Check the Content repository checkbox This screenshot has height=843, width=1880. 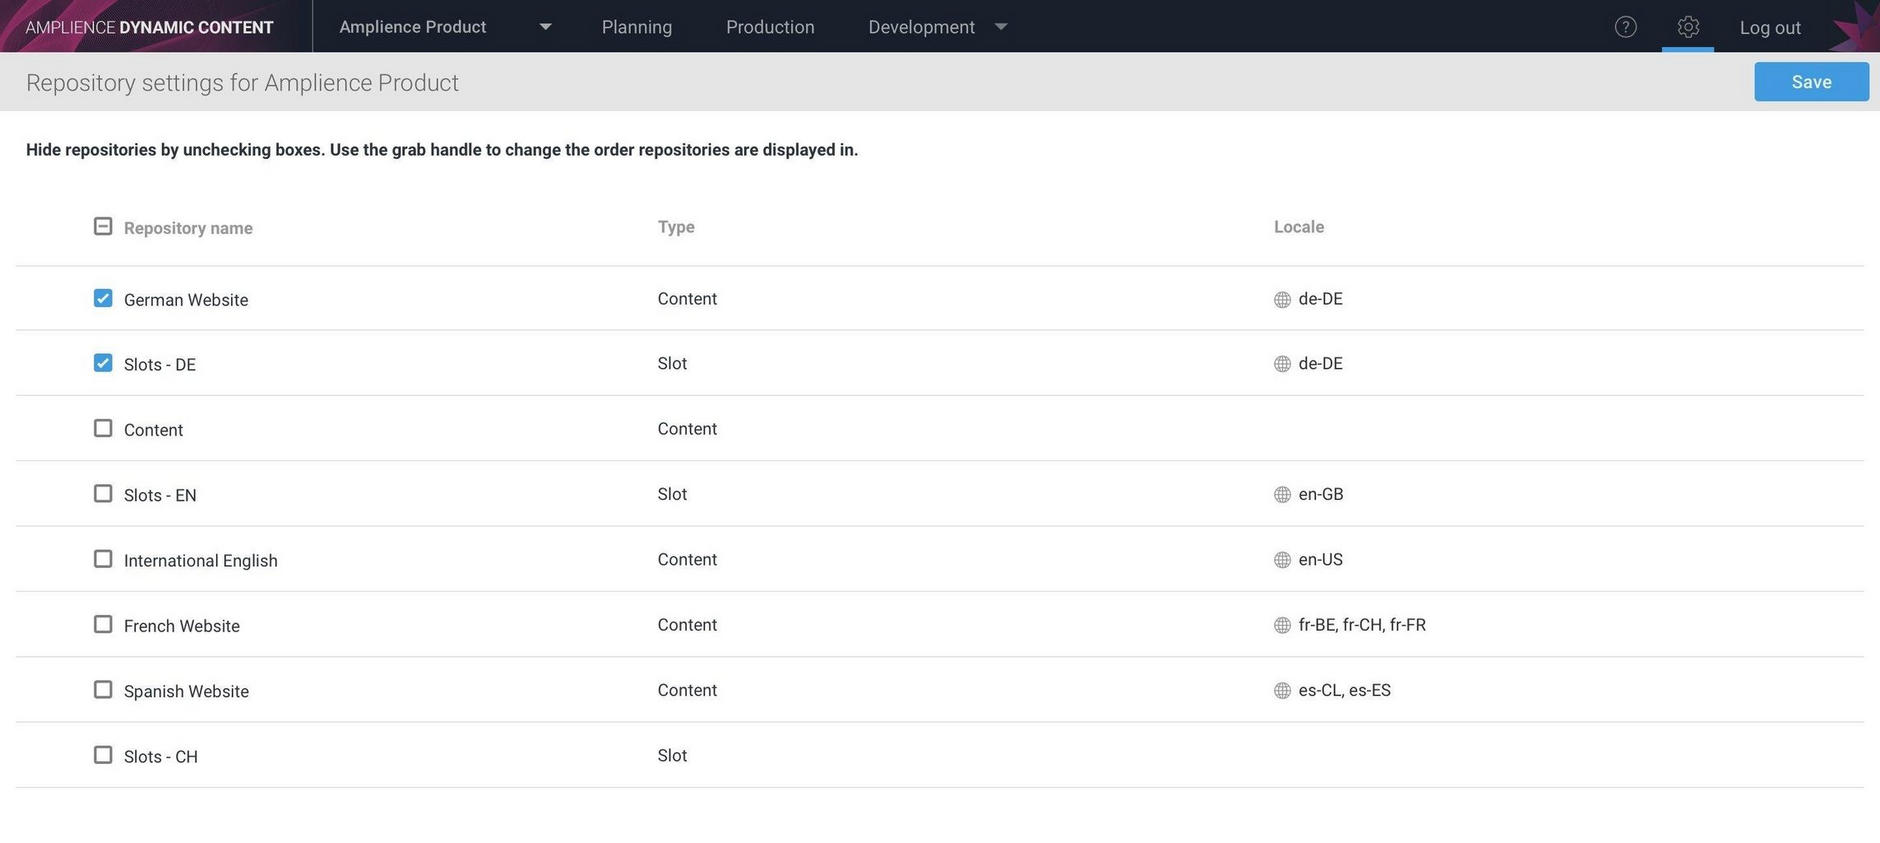pyautogui.click(x=103, y=428)
